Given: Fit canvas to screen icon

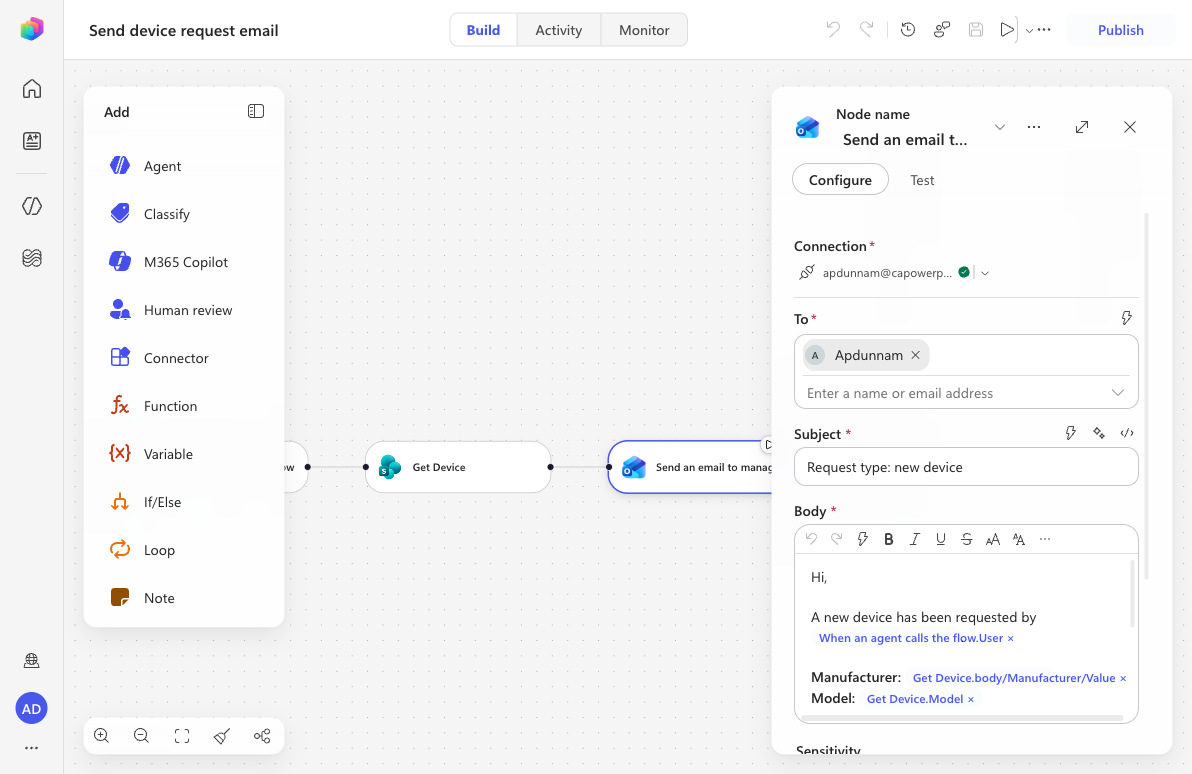Looking at the screenshot, I should tap(182, 735).
